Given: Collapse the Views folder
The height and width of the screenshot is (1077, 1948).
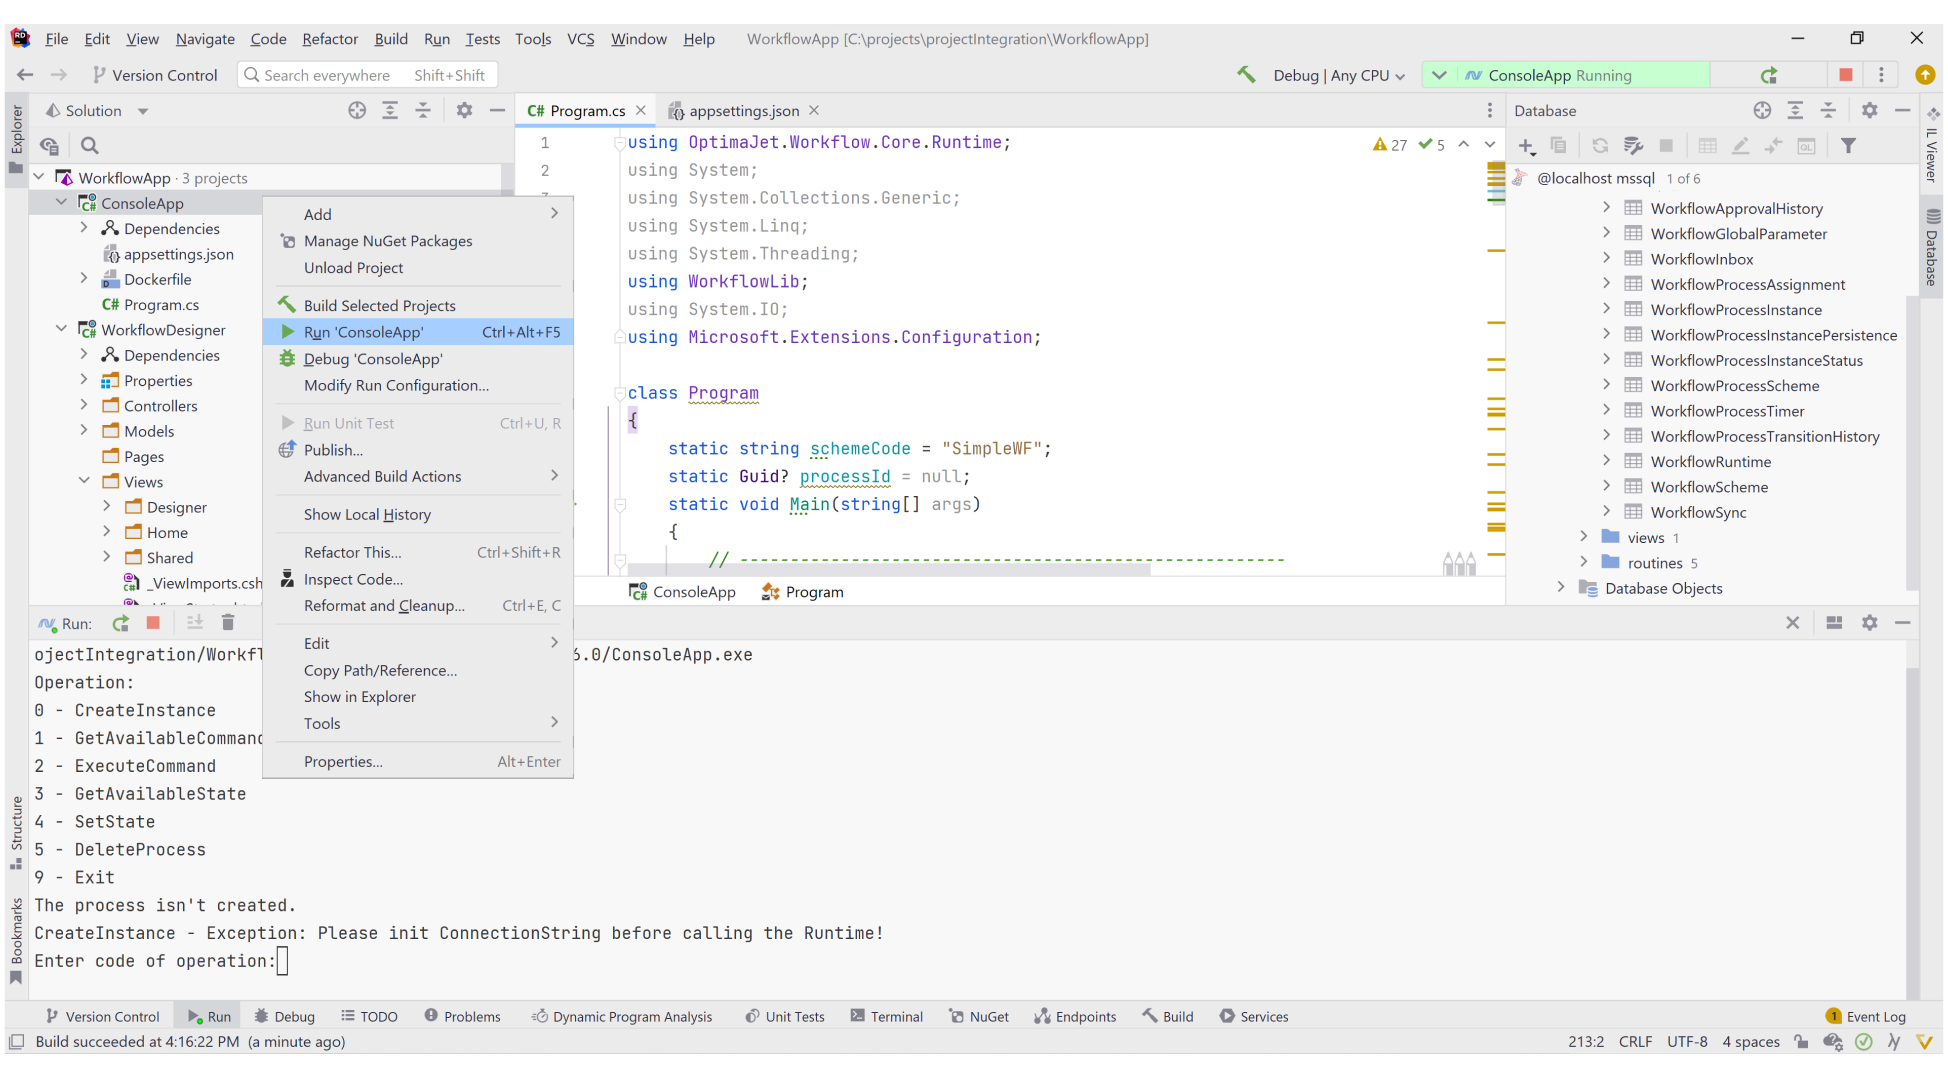Looking at the screenshot, I should click(84, 481).
